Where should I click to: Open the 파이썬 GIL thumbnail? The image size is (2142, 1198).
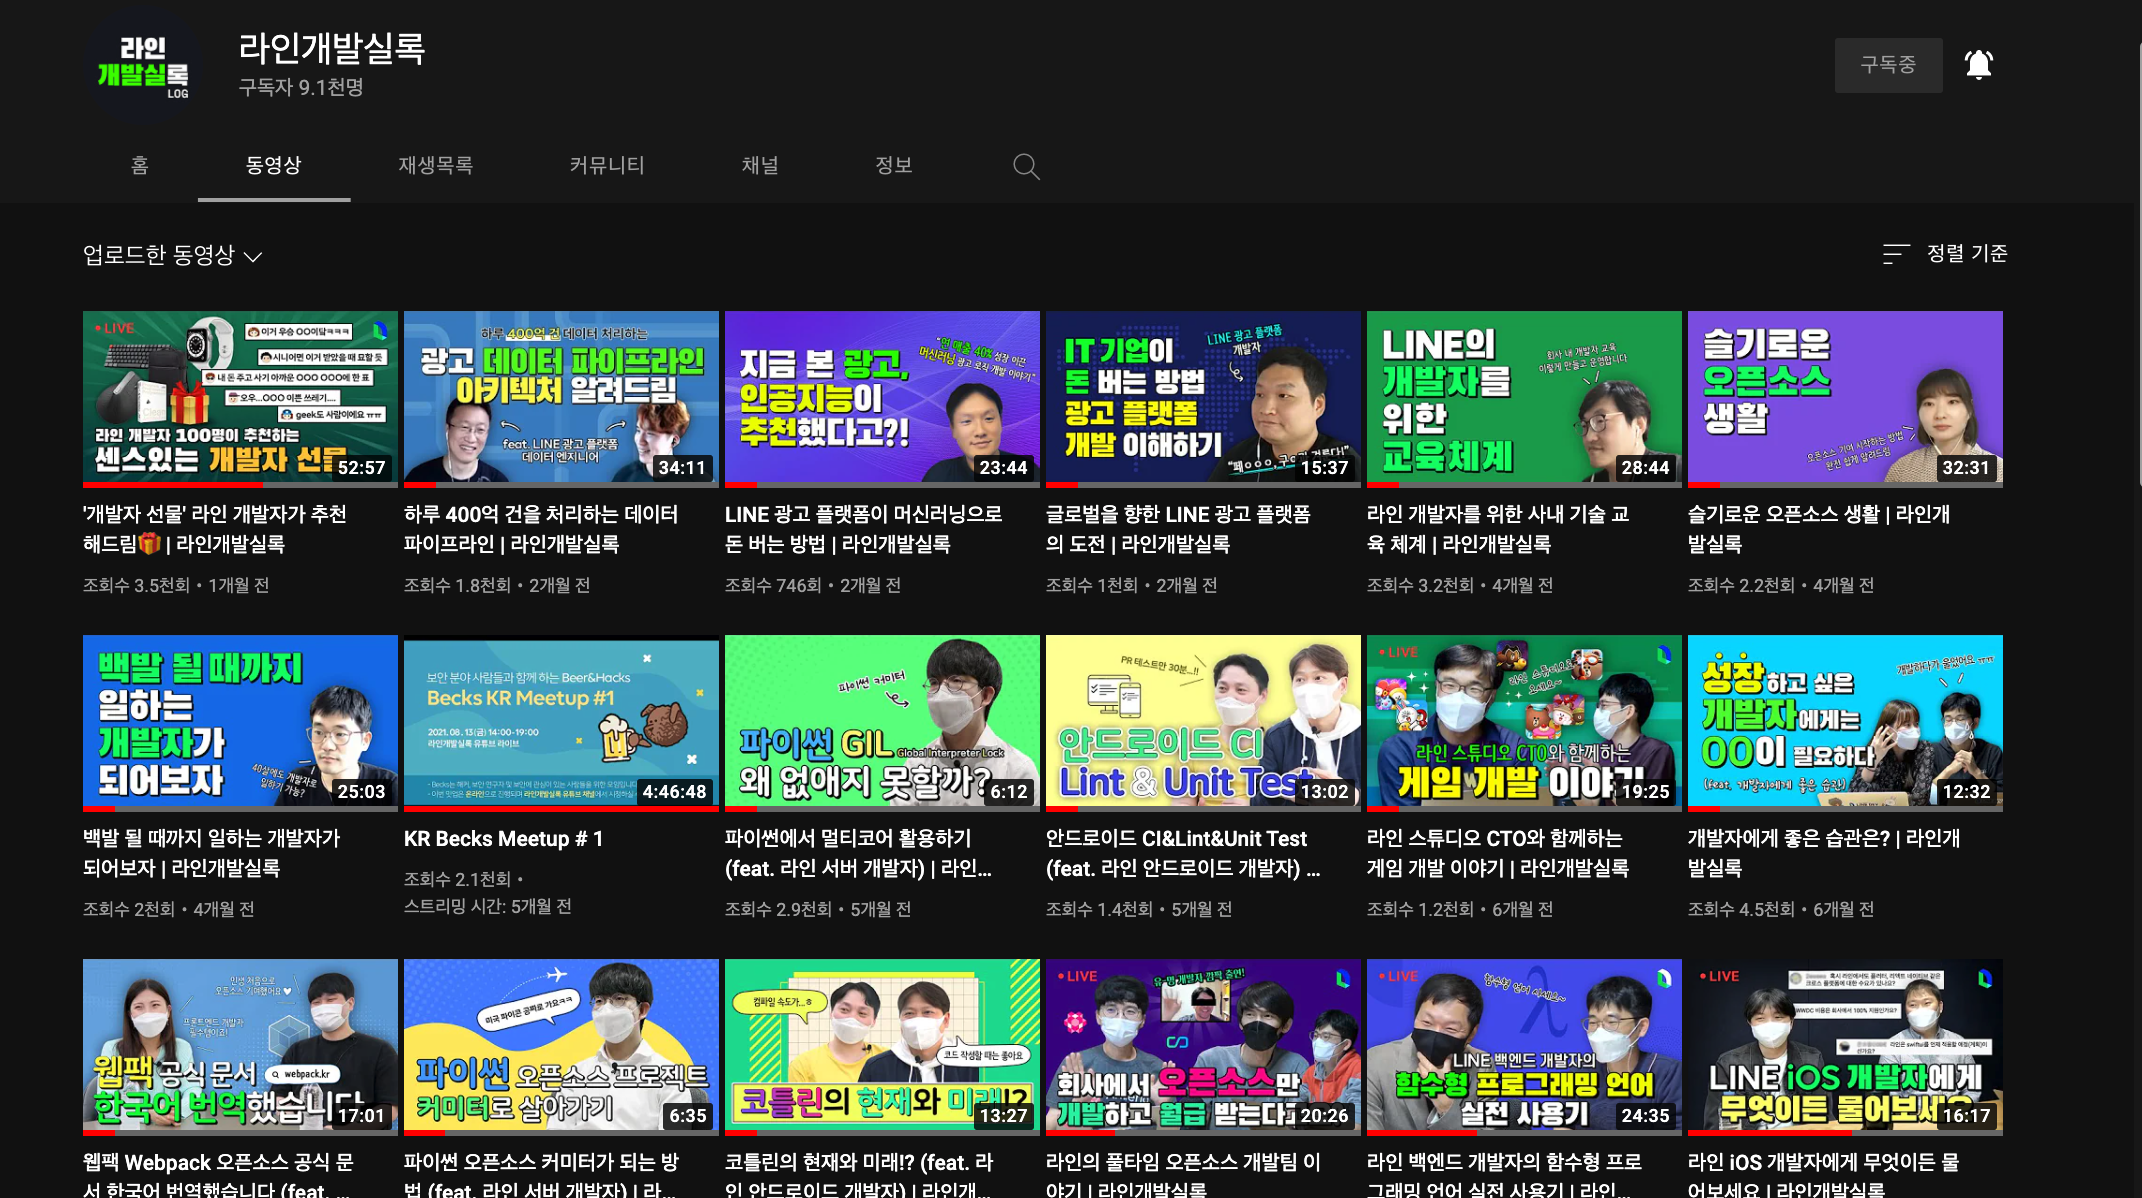click(882, 722)
